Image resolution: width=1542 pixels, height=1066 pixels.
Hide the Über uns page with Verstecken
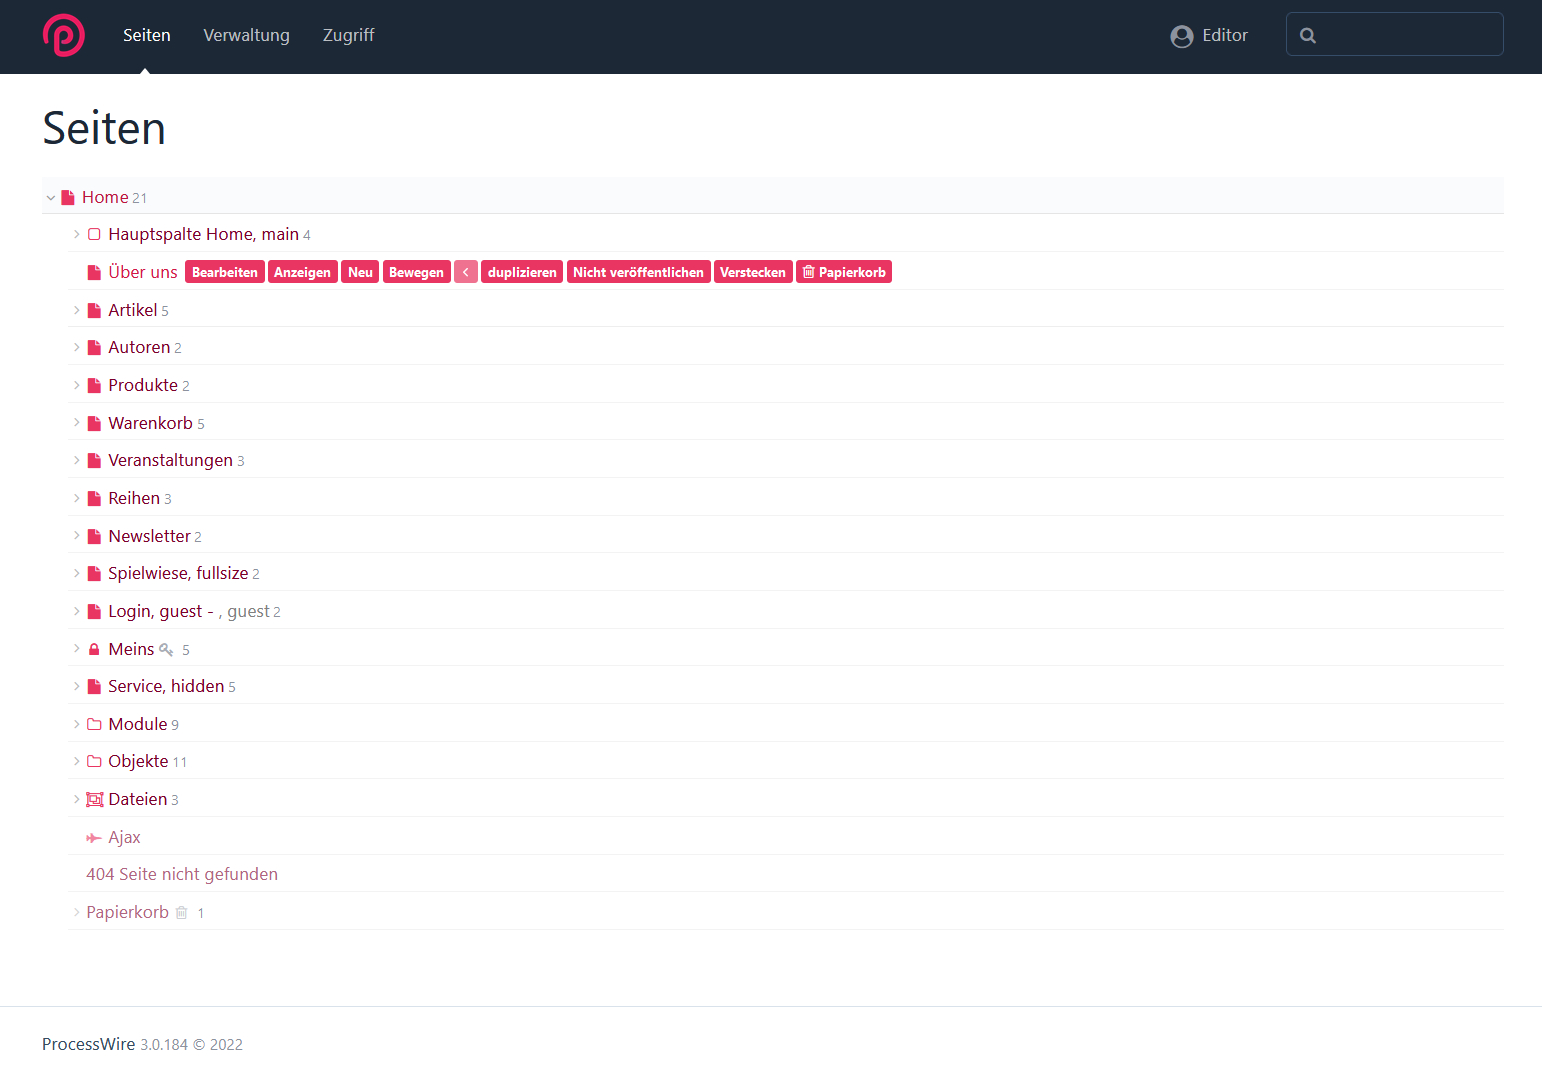752,272
